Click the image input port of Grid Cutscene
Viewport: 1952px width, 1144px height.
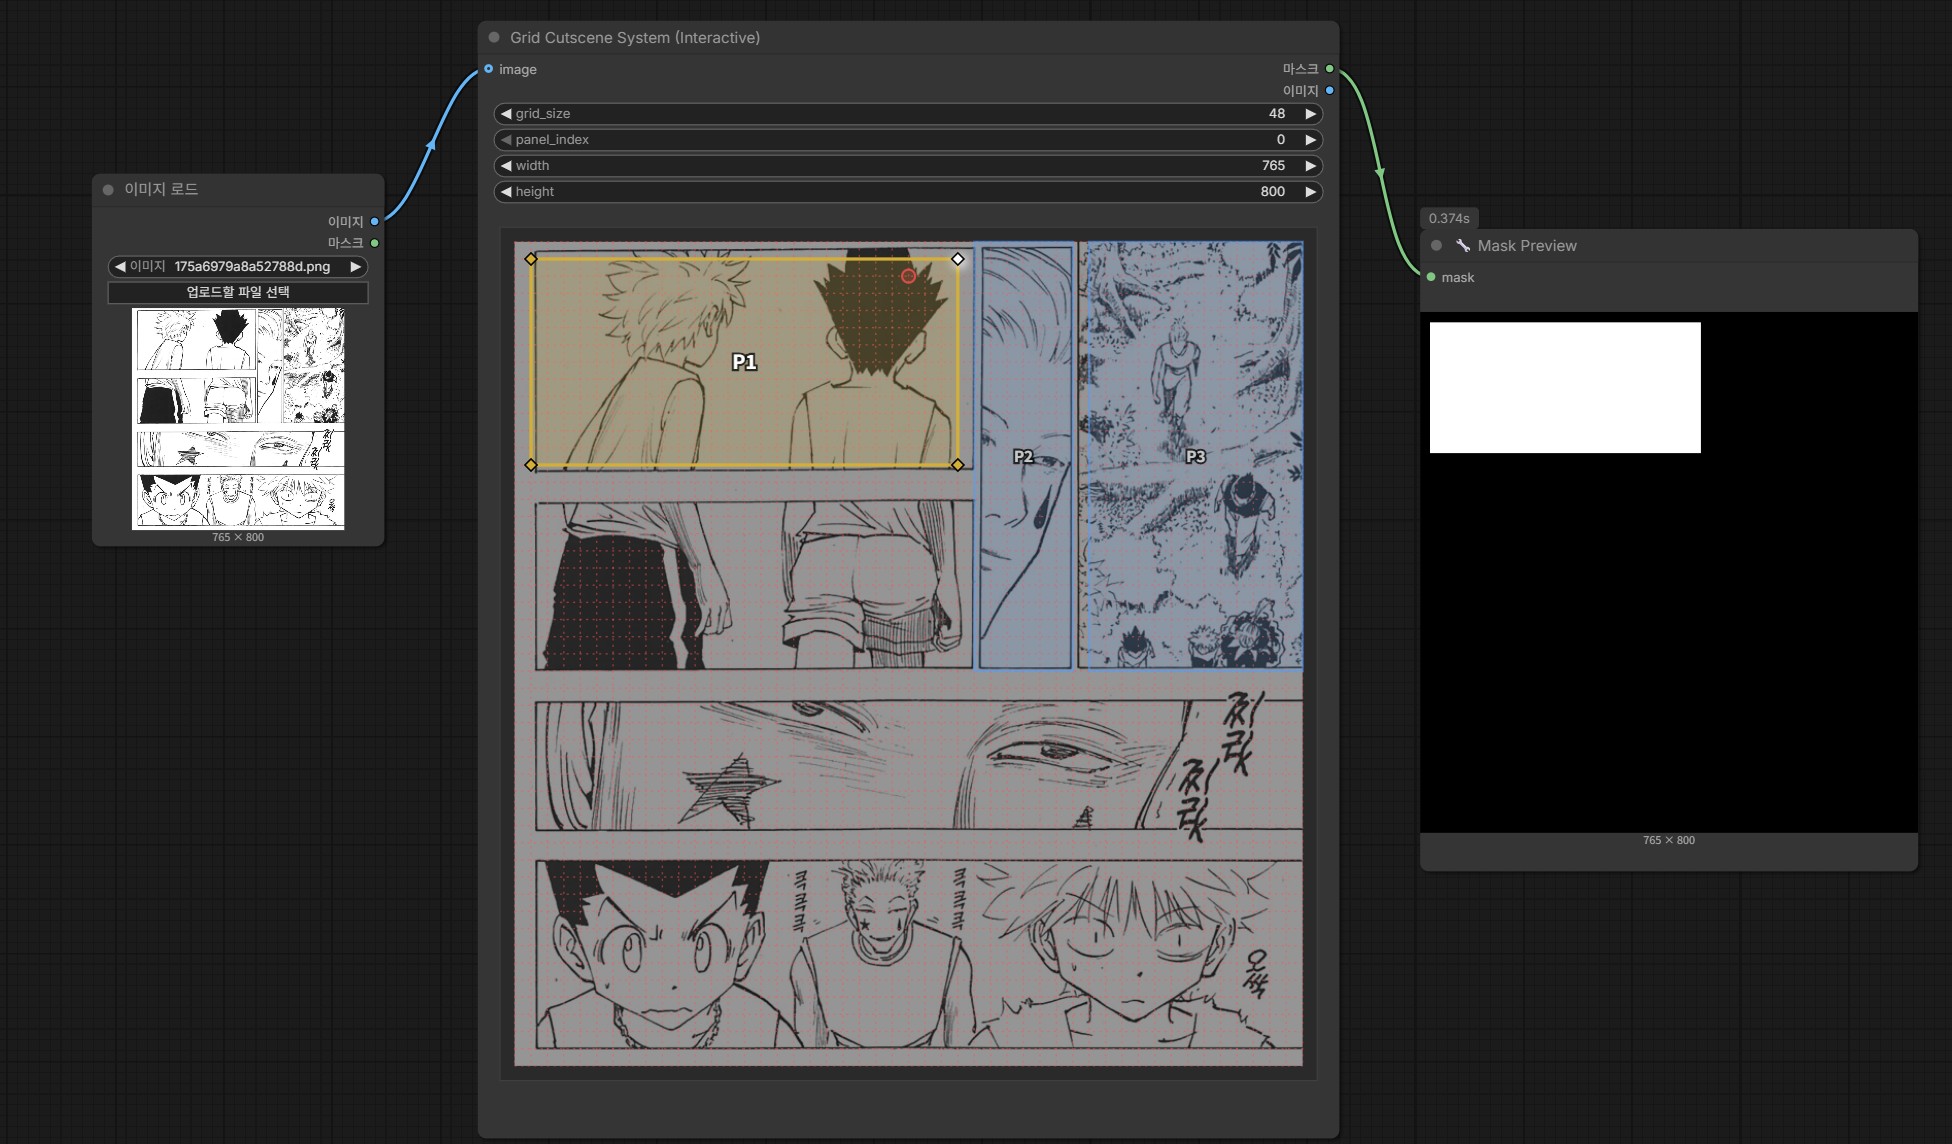click(488, 69)
